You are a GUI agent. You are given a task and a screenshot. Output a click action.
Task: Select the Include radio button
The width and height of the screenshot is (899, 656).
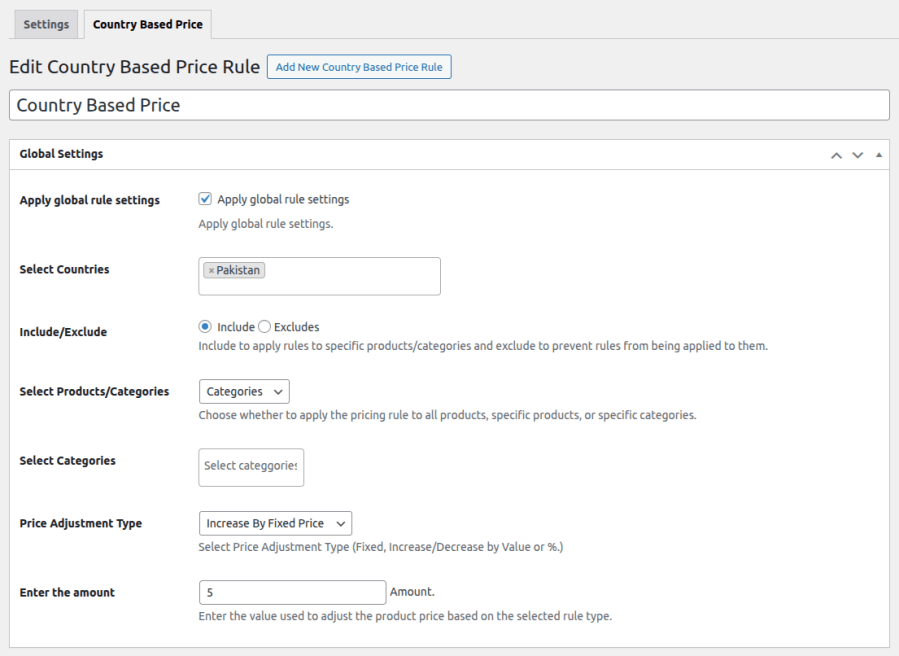(205, 327)
